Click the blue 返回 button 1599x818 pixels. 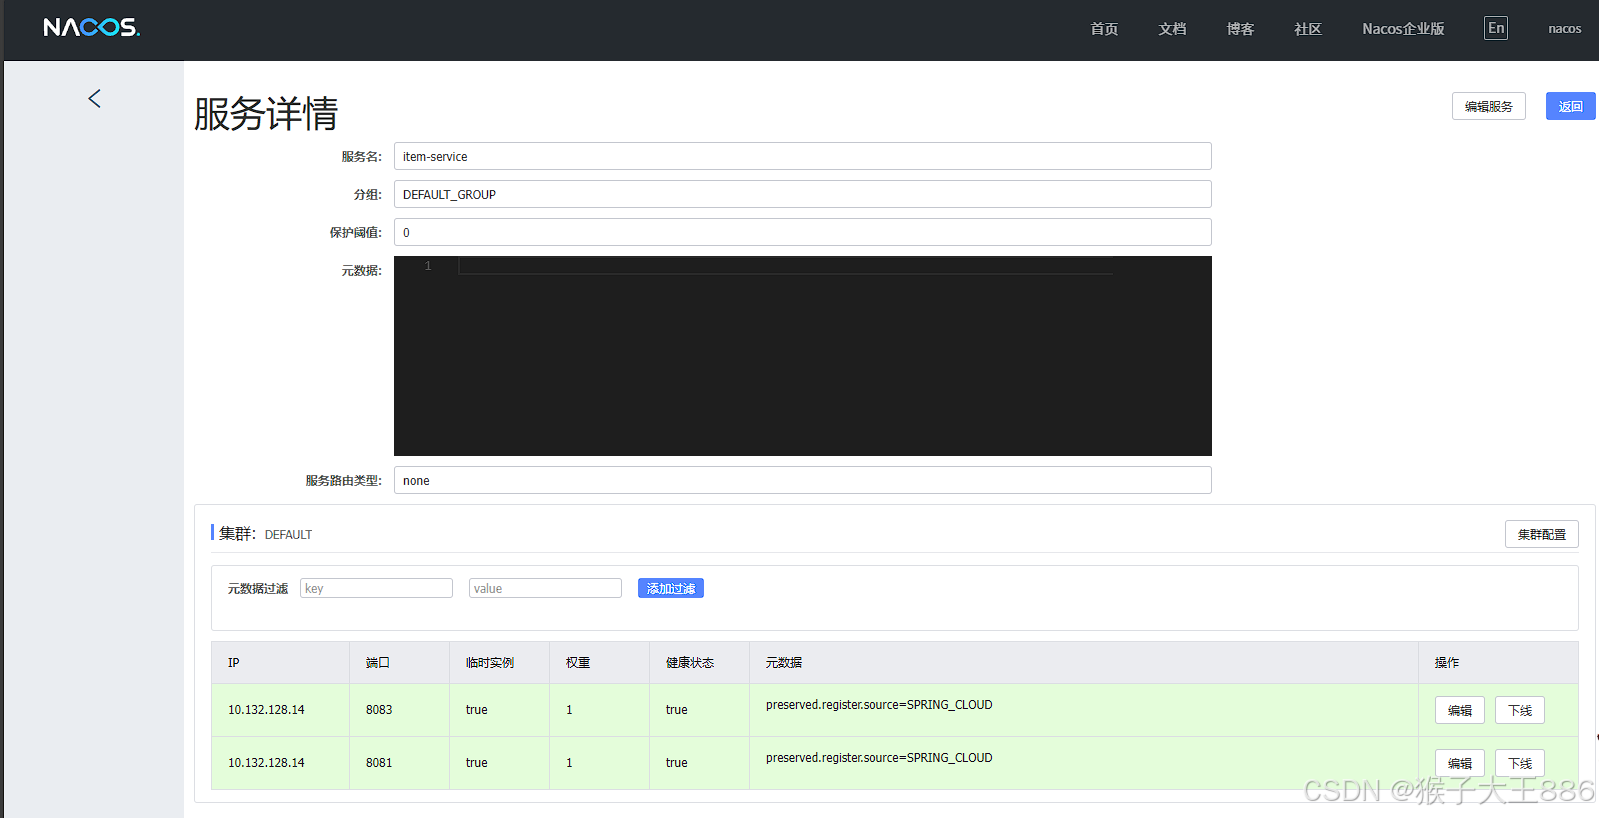tap(1571, 106)
